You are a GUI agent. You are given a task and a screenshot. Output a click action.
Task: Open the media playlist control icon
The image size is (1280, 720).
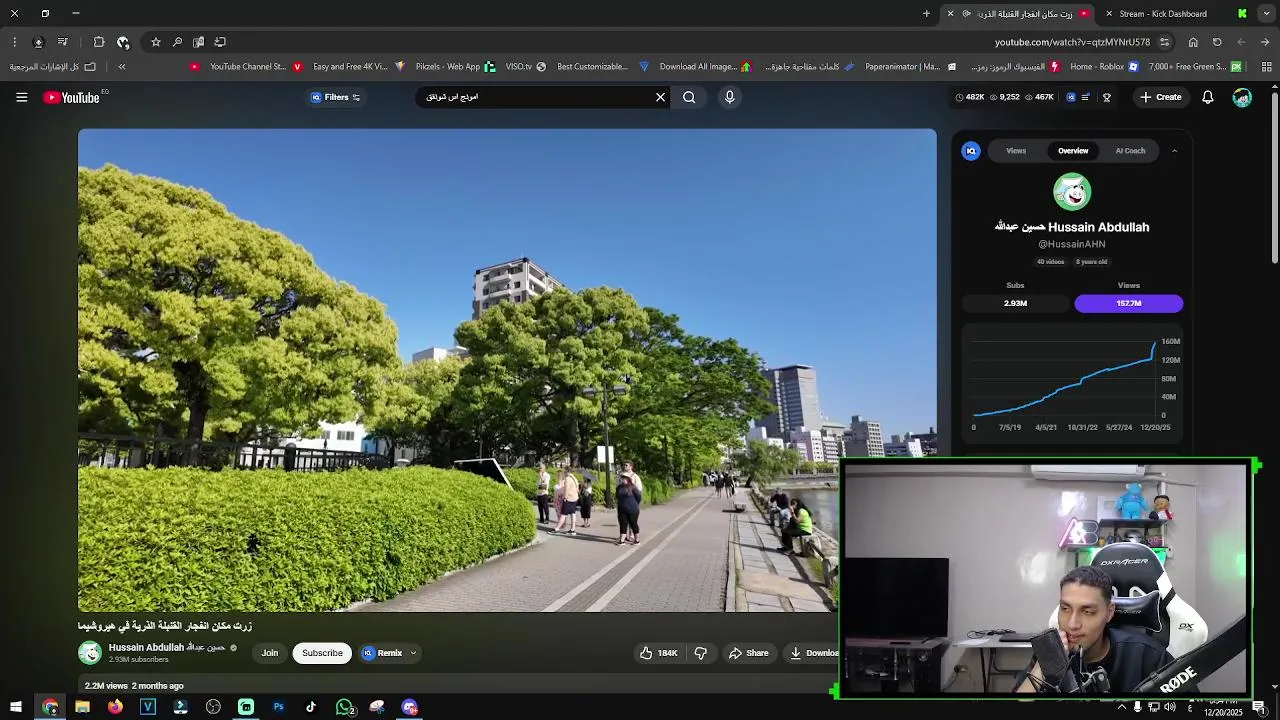tap(63, 42)
